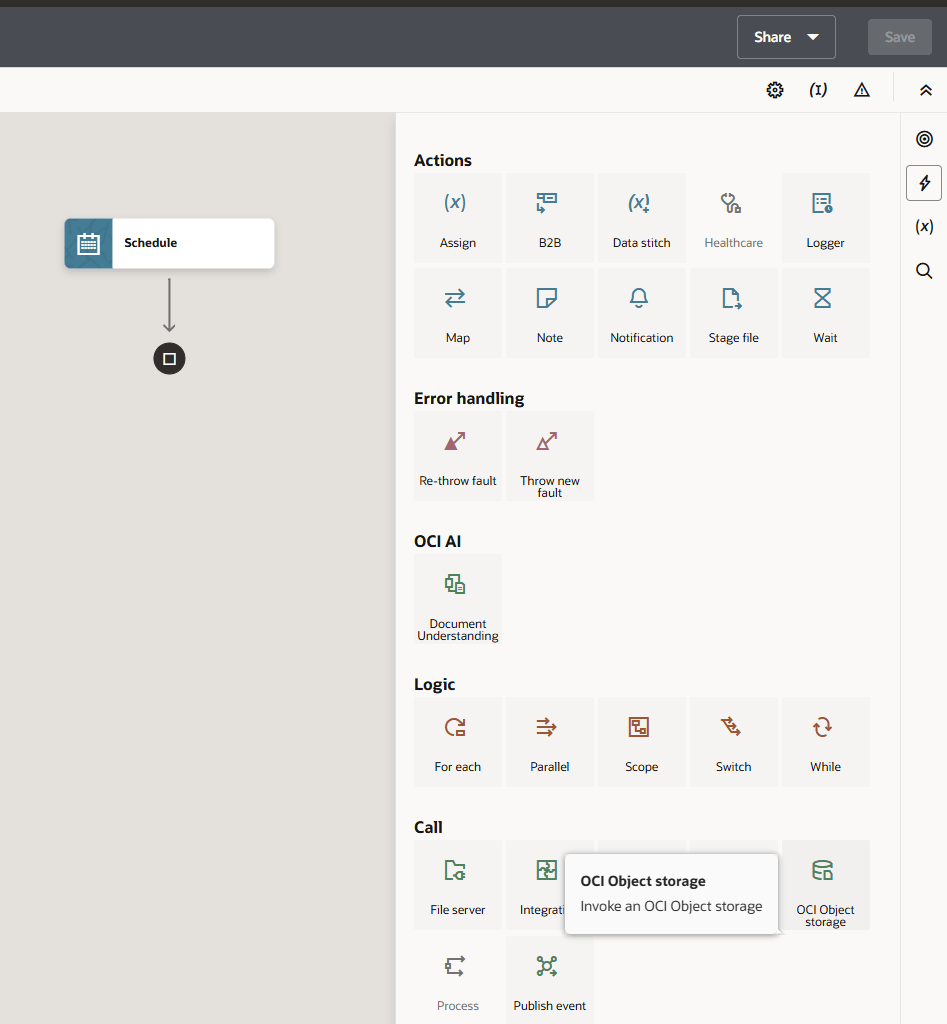Add a Re-throw fault handler
The width and height of the screenshot is (947, 1024).
(x=457, y=456)
